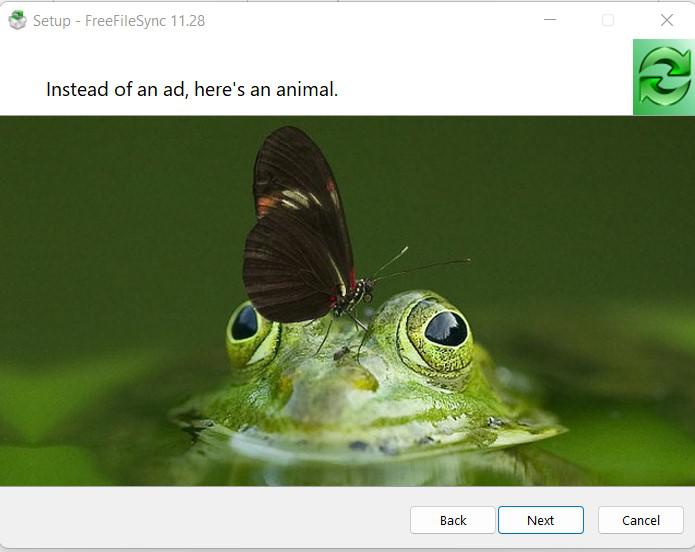
Task: Go back with the Back button
Action: (x=453, y=520)
